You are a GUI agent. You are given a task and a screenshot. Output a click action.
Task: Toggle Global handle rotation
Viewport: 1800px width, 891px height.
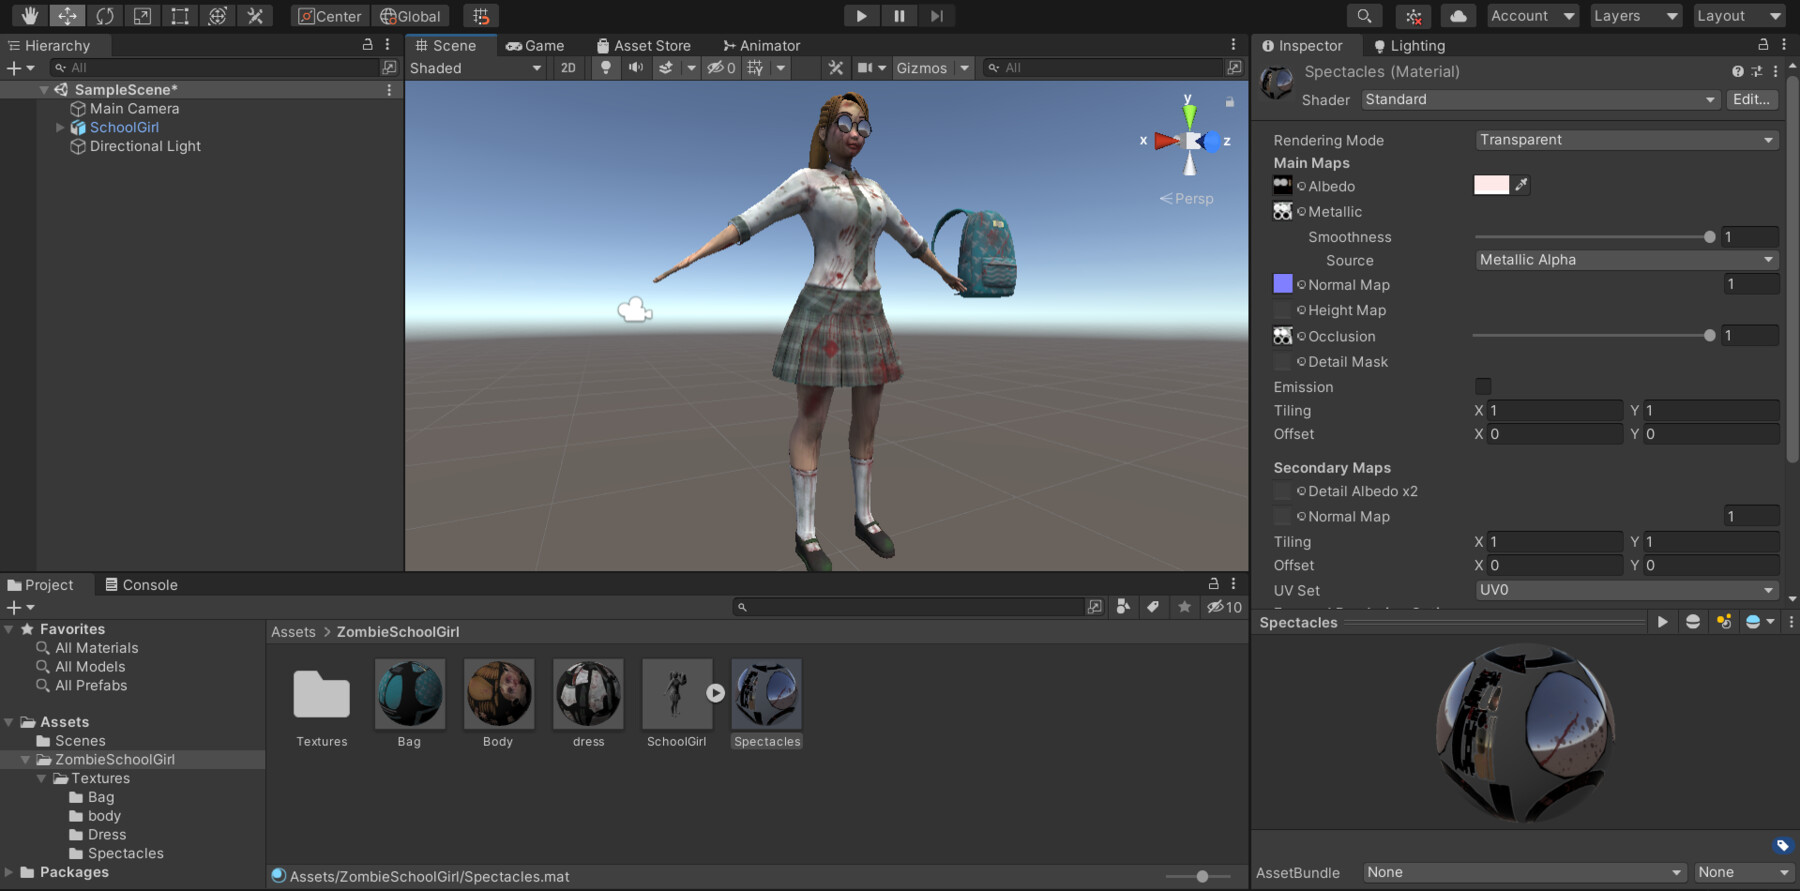pos(410,16)
